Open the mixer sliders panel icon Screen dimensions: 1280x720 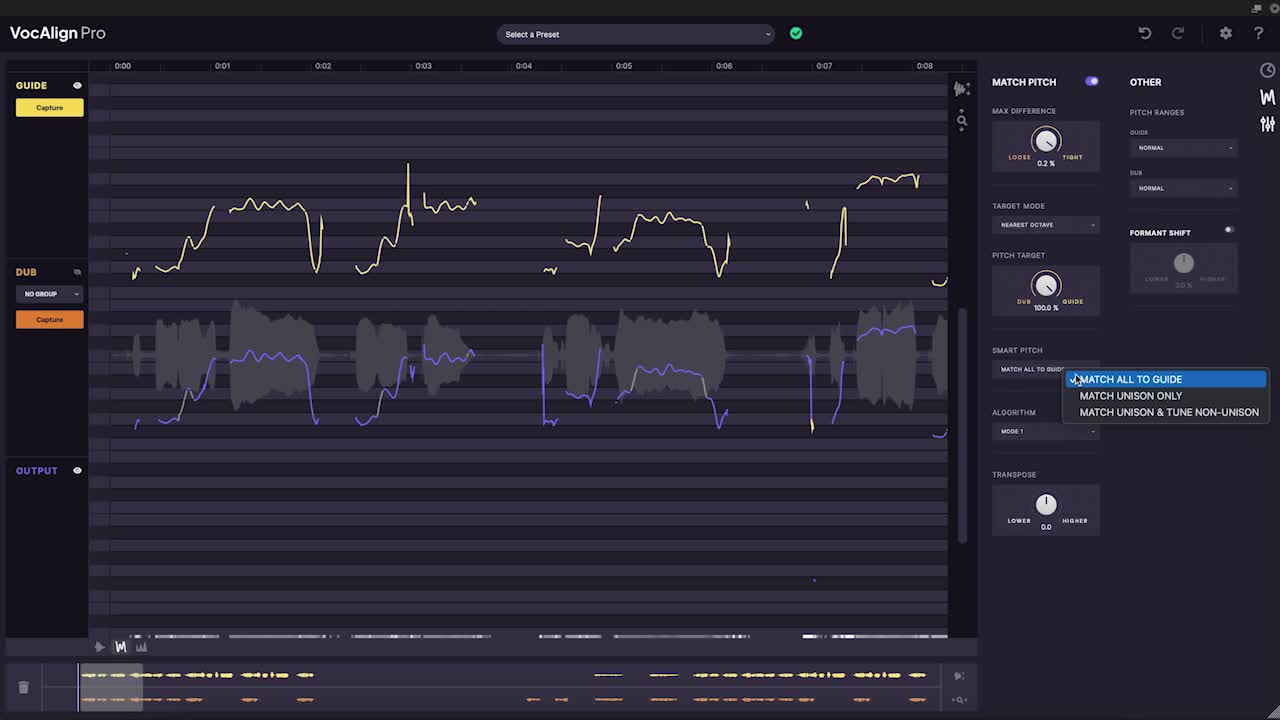point(1267,124)
